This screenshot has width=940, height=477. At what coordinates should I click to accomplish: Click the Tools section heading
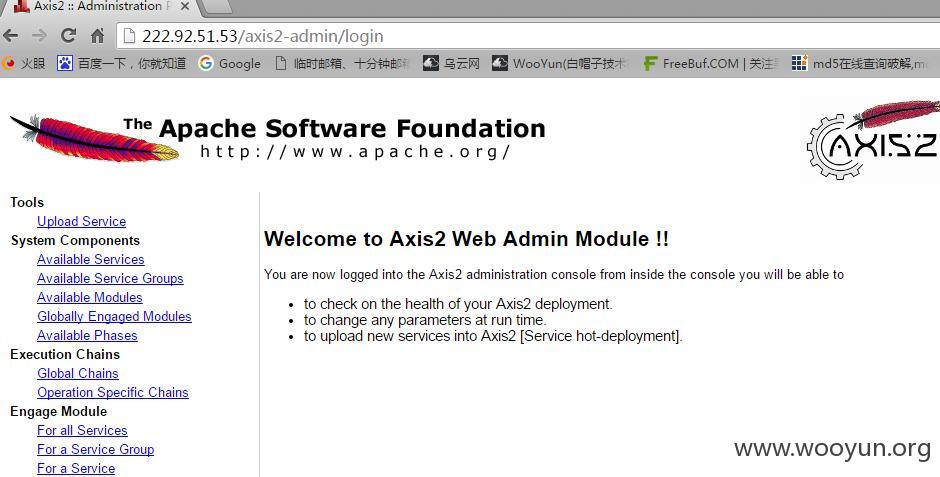(27, 203)
